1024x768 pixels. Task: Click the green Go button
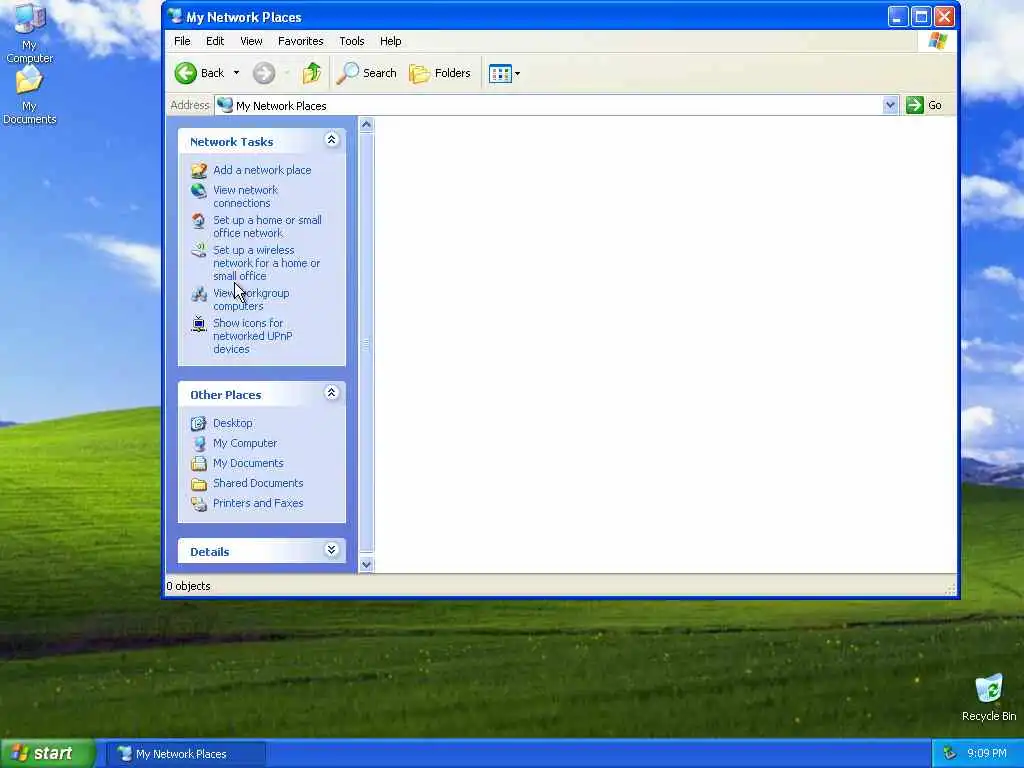pos(924,105)
